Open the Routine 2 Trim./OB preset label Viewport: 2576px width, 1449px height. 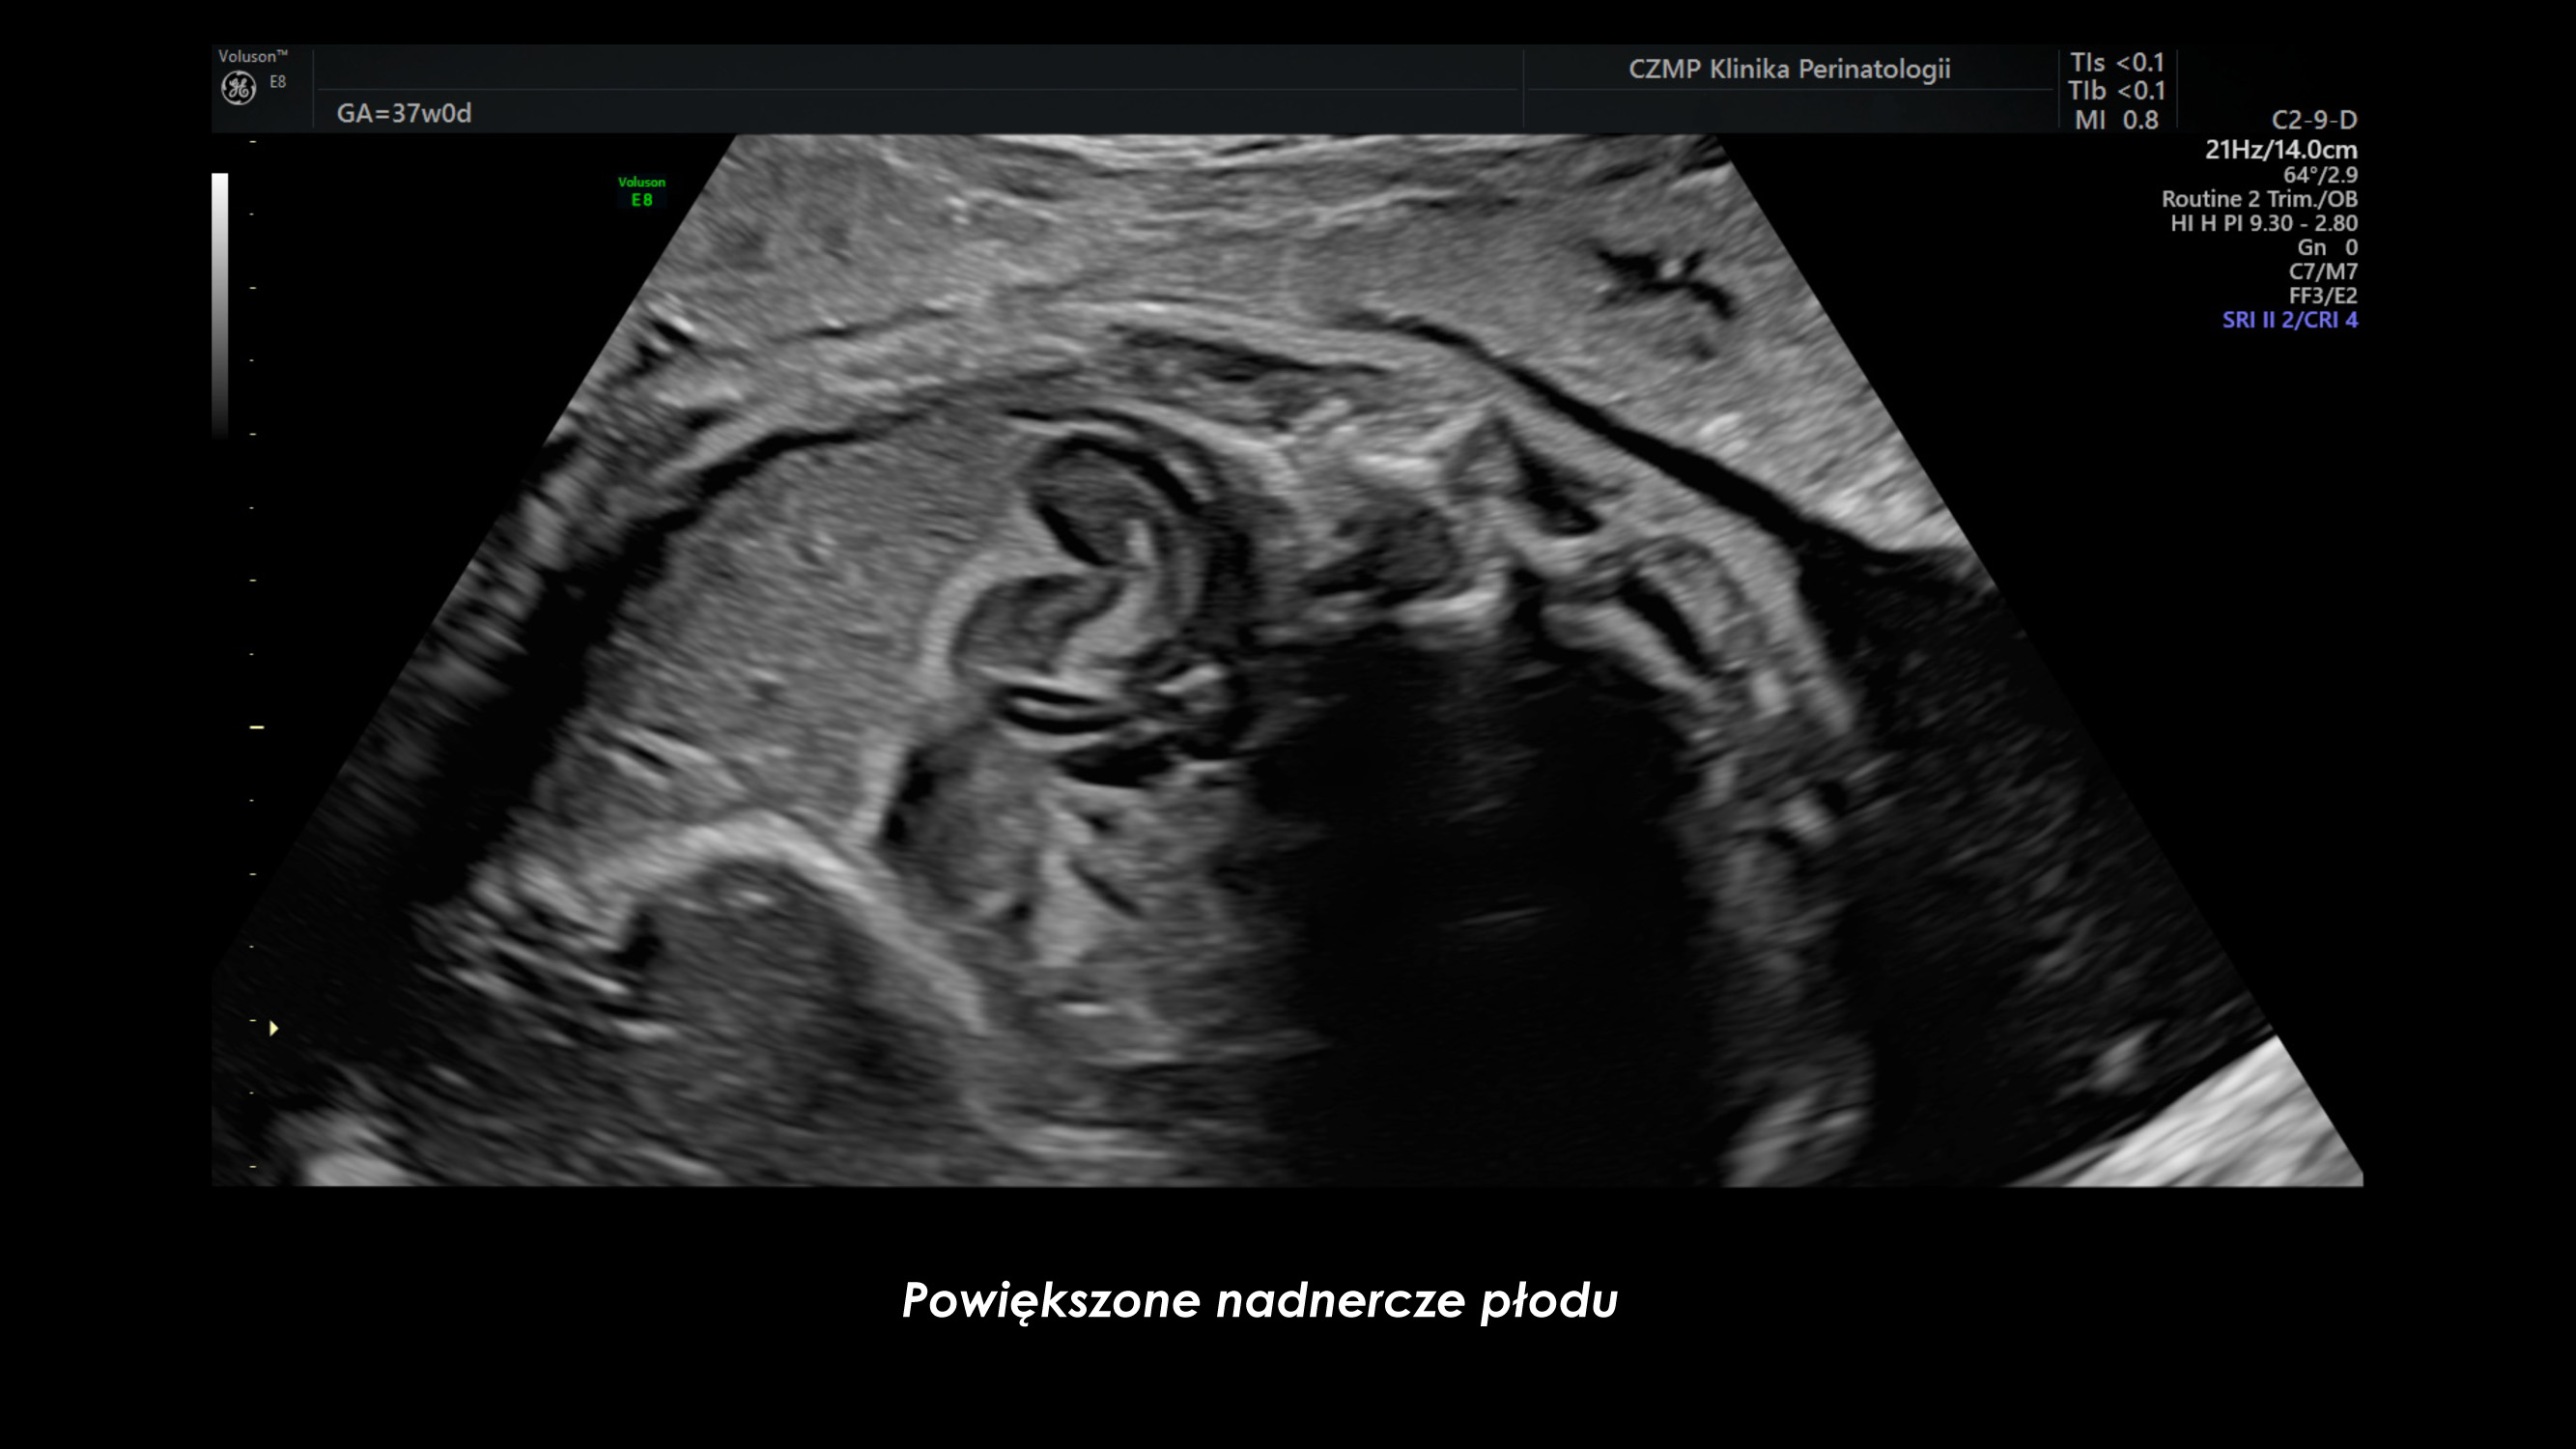(2259, 199)
